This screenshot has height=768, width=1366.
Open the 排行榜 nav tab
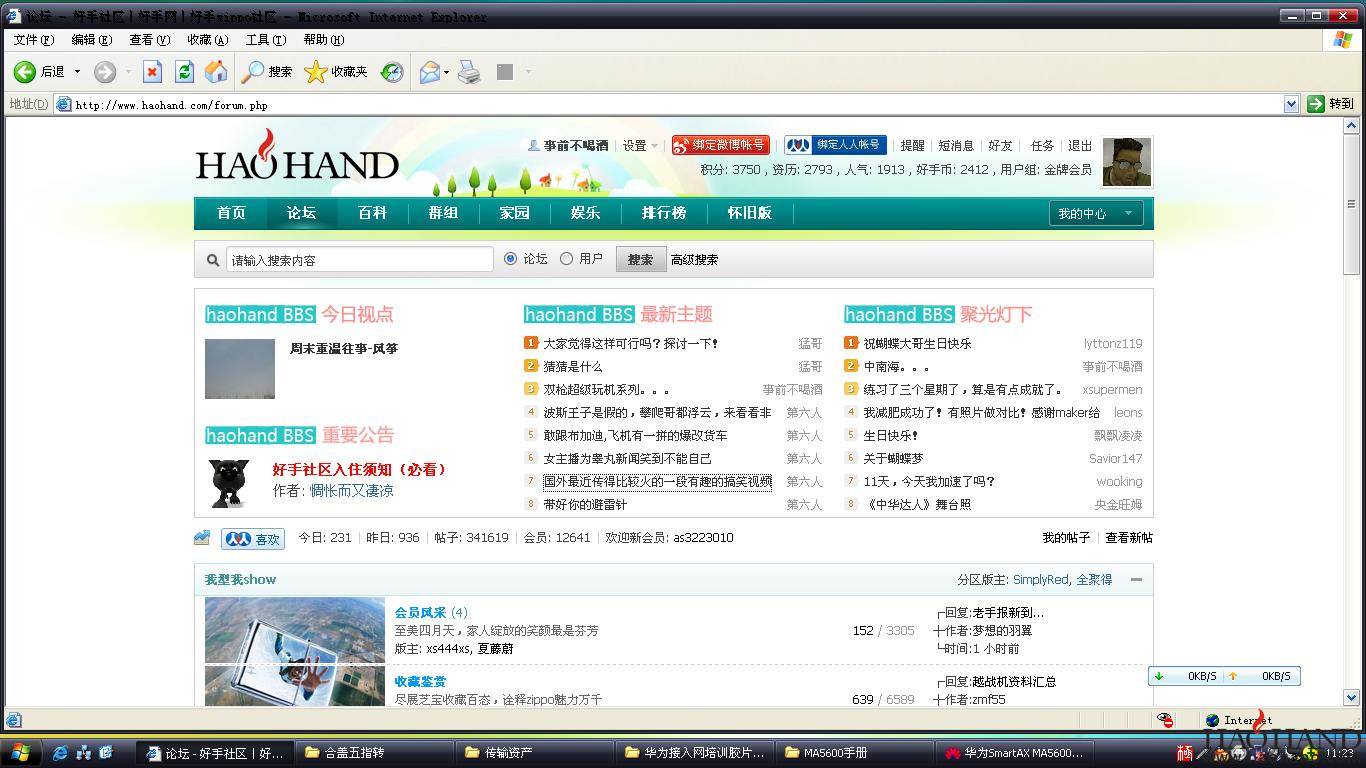(664, 213)
